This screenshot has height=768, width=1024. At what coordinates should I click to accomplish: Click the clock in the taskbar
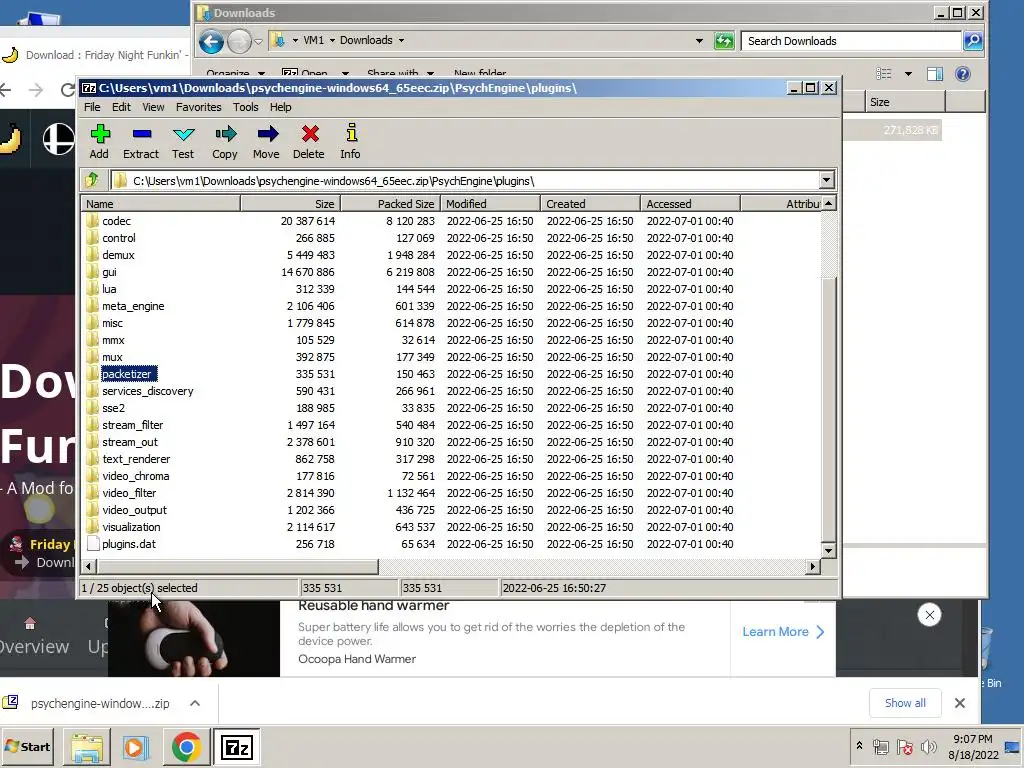(x=972, y=746)
